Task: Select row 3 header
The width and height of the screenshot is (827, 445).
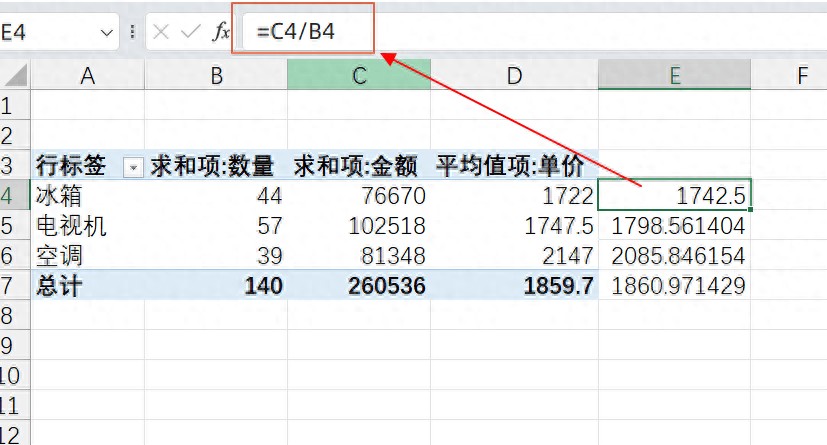Action: click(x=10, y=166)
